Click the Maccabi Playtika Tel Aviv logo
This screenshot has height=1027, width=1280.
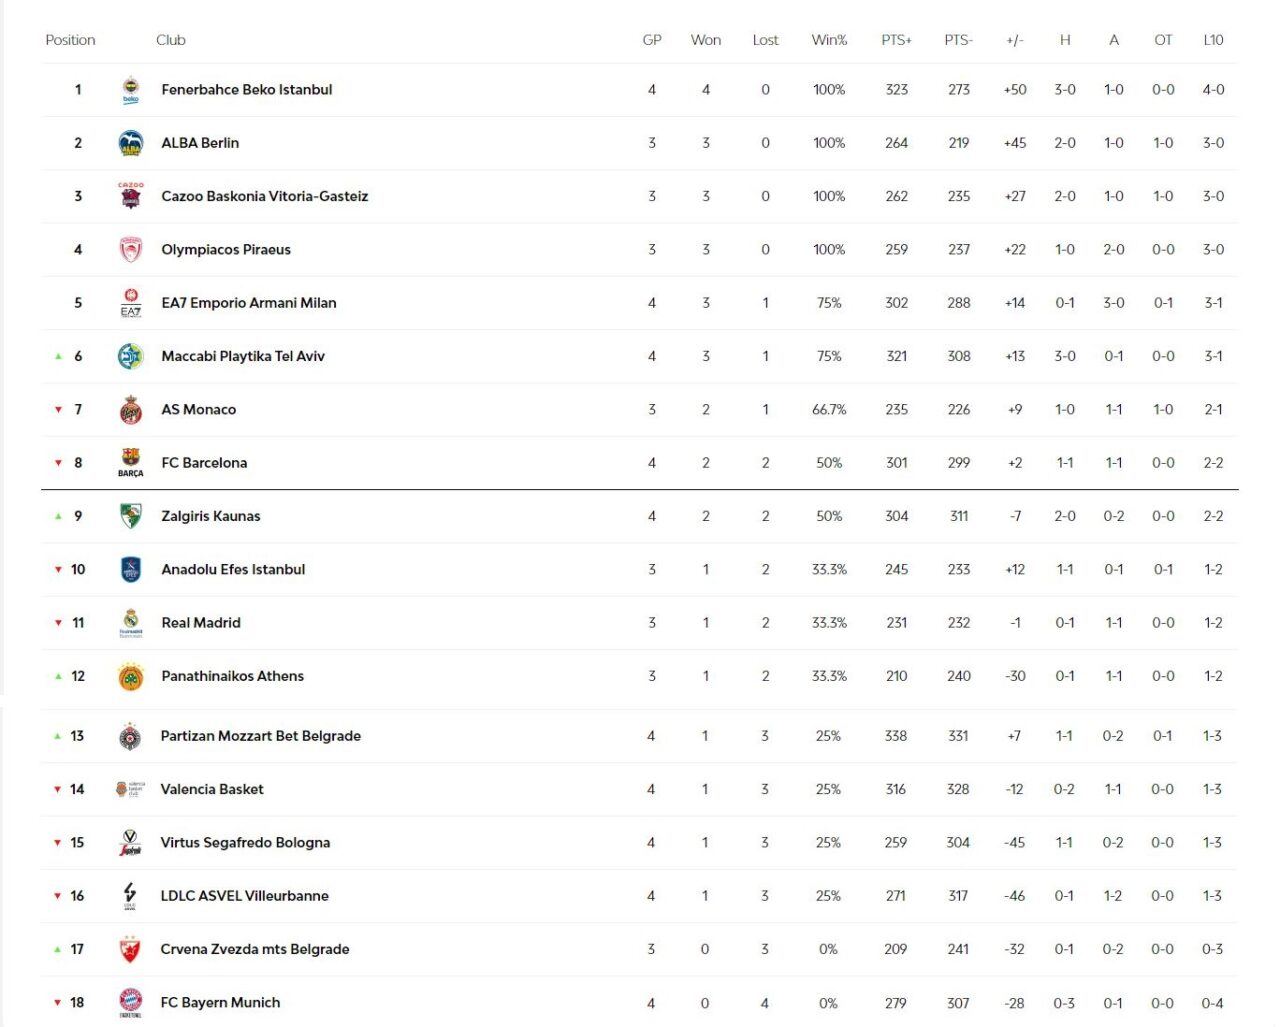(x=131, y=357)
